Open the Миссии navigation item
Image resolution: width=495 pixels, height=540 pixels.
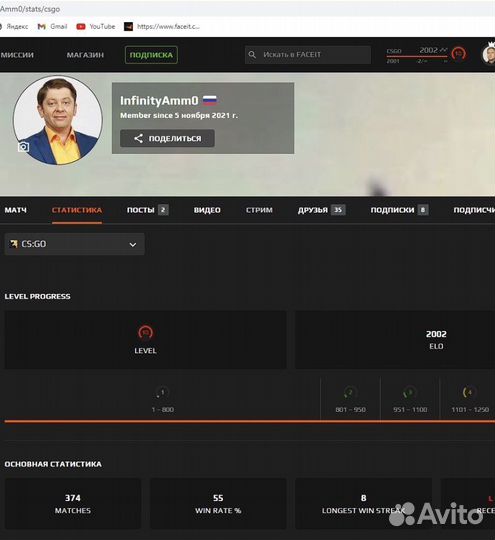pyautogui.click(x=17, y=55)
